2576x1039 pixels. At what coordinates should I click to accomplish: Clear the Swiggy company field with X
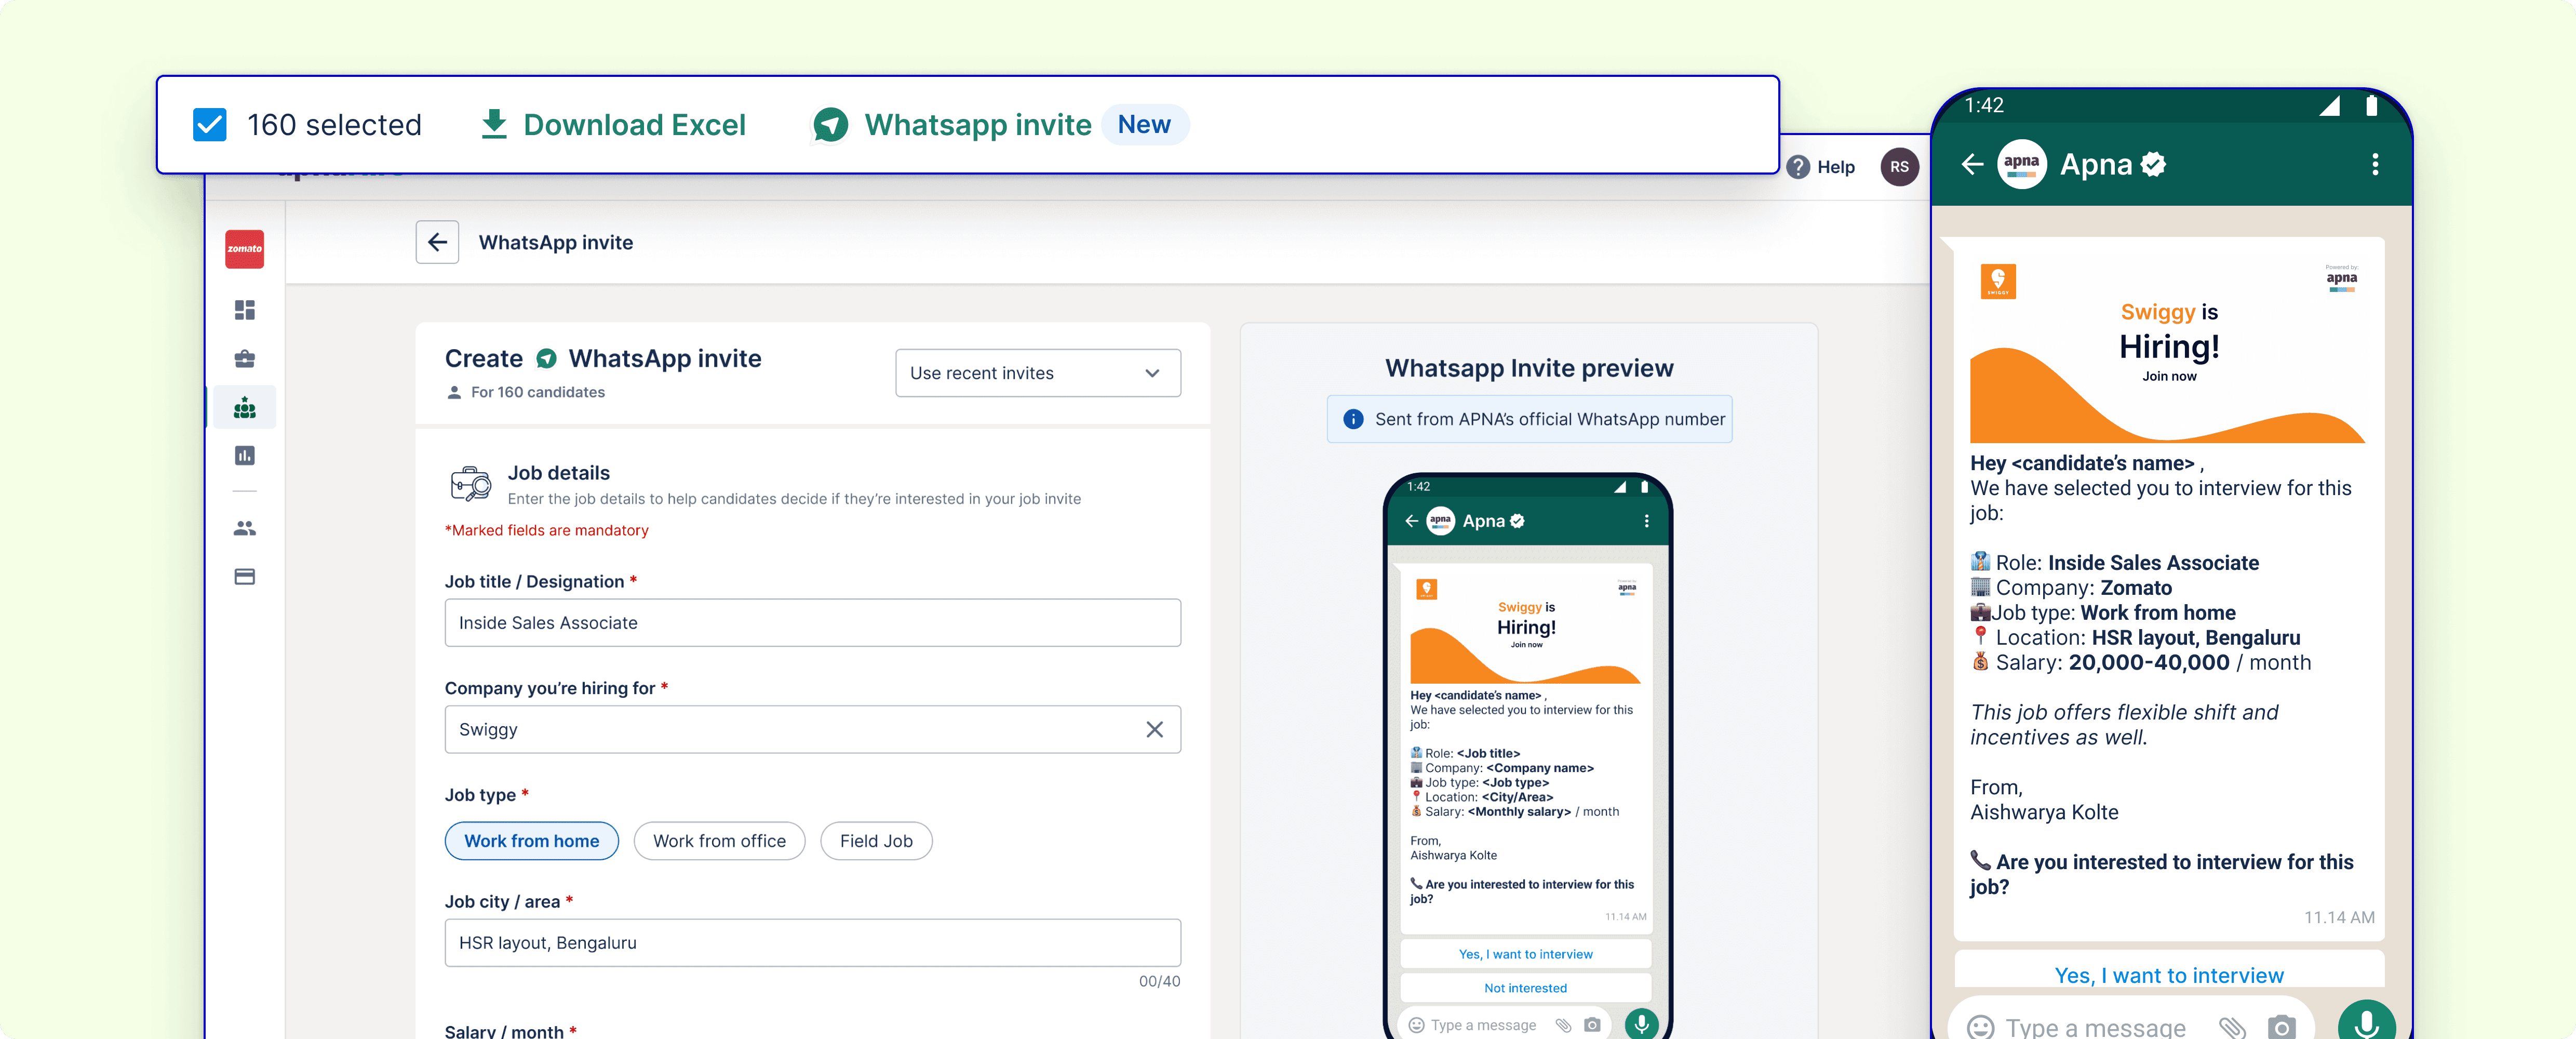tap(1154, 730)
